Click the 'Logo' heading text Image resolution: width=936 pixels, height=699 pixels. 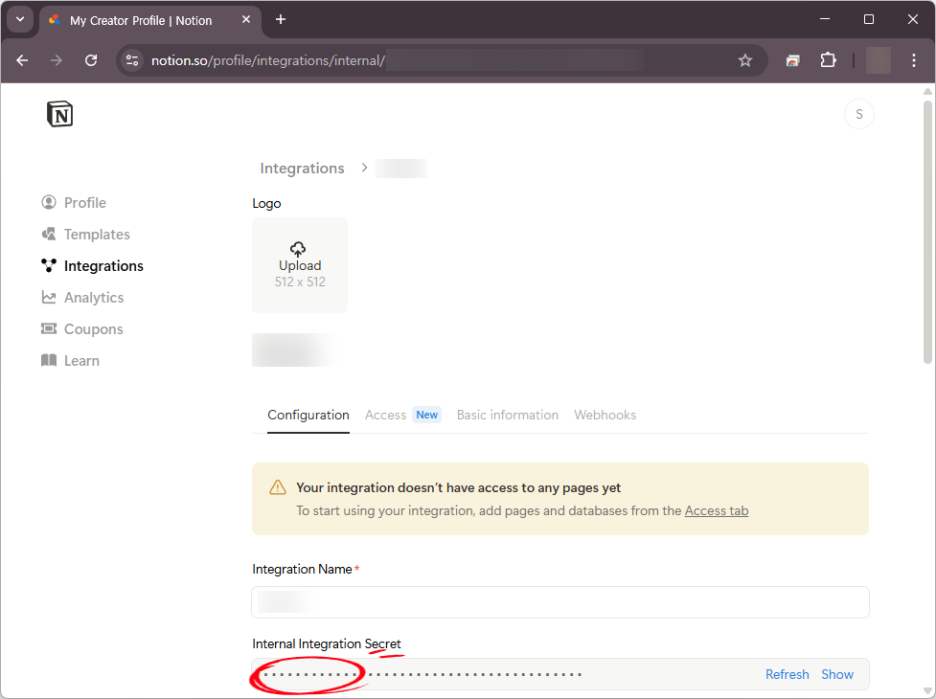click(266, 204)
